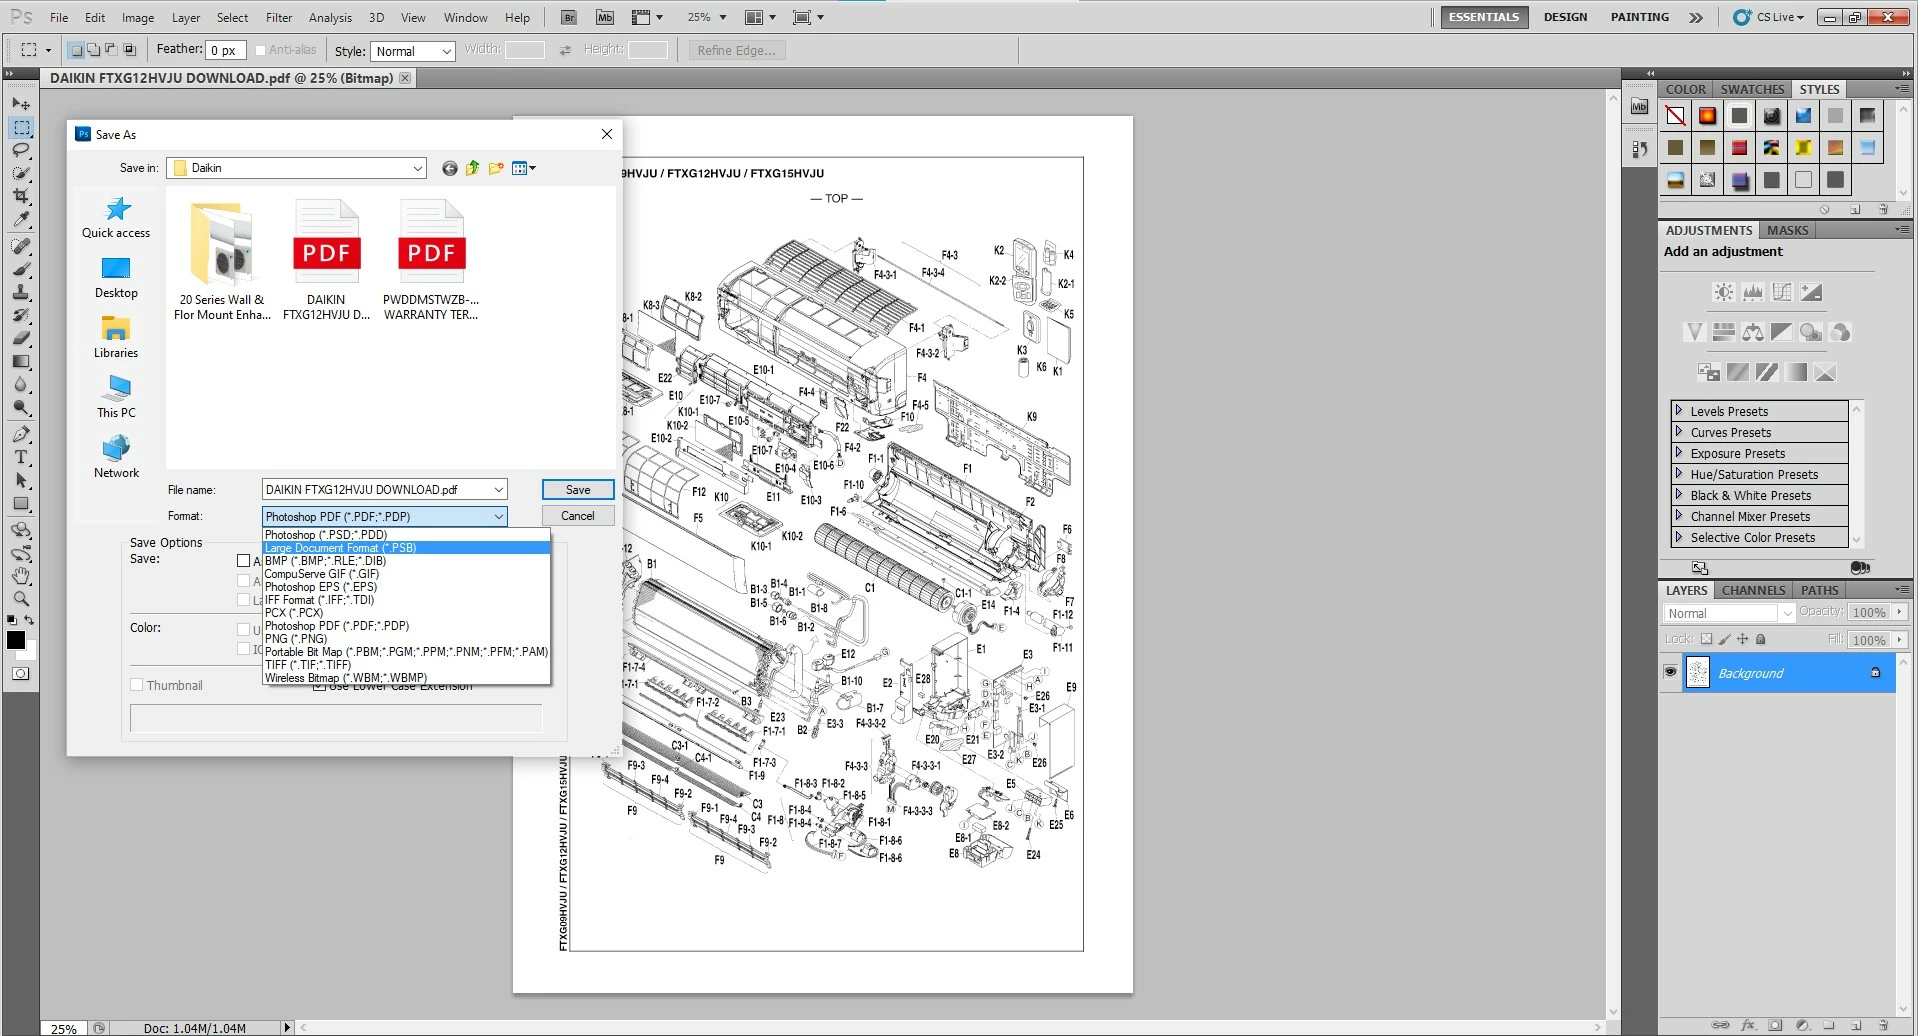Image resolution: width=1918 pixels, height=1036 pixels.
Task: Cancel the Save As dialog
Action: [x=578, y=516]
